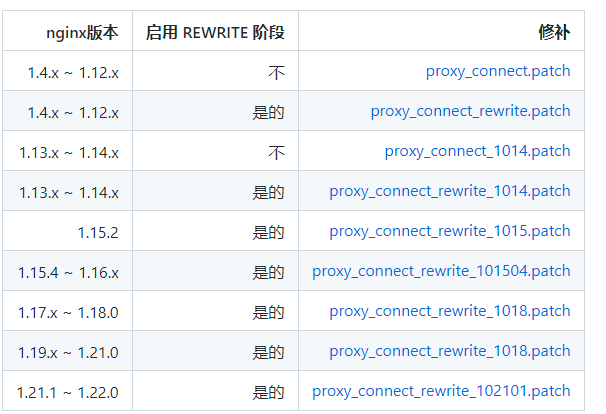This screenshot has height=414, width=606.
Task: Open proxy_connect_rewrite_1015.patch link
Action: tap(450, 232)
